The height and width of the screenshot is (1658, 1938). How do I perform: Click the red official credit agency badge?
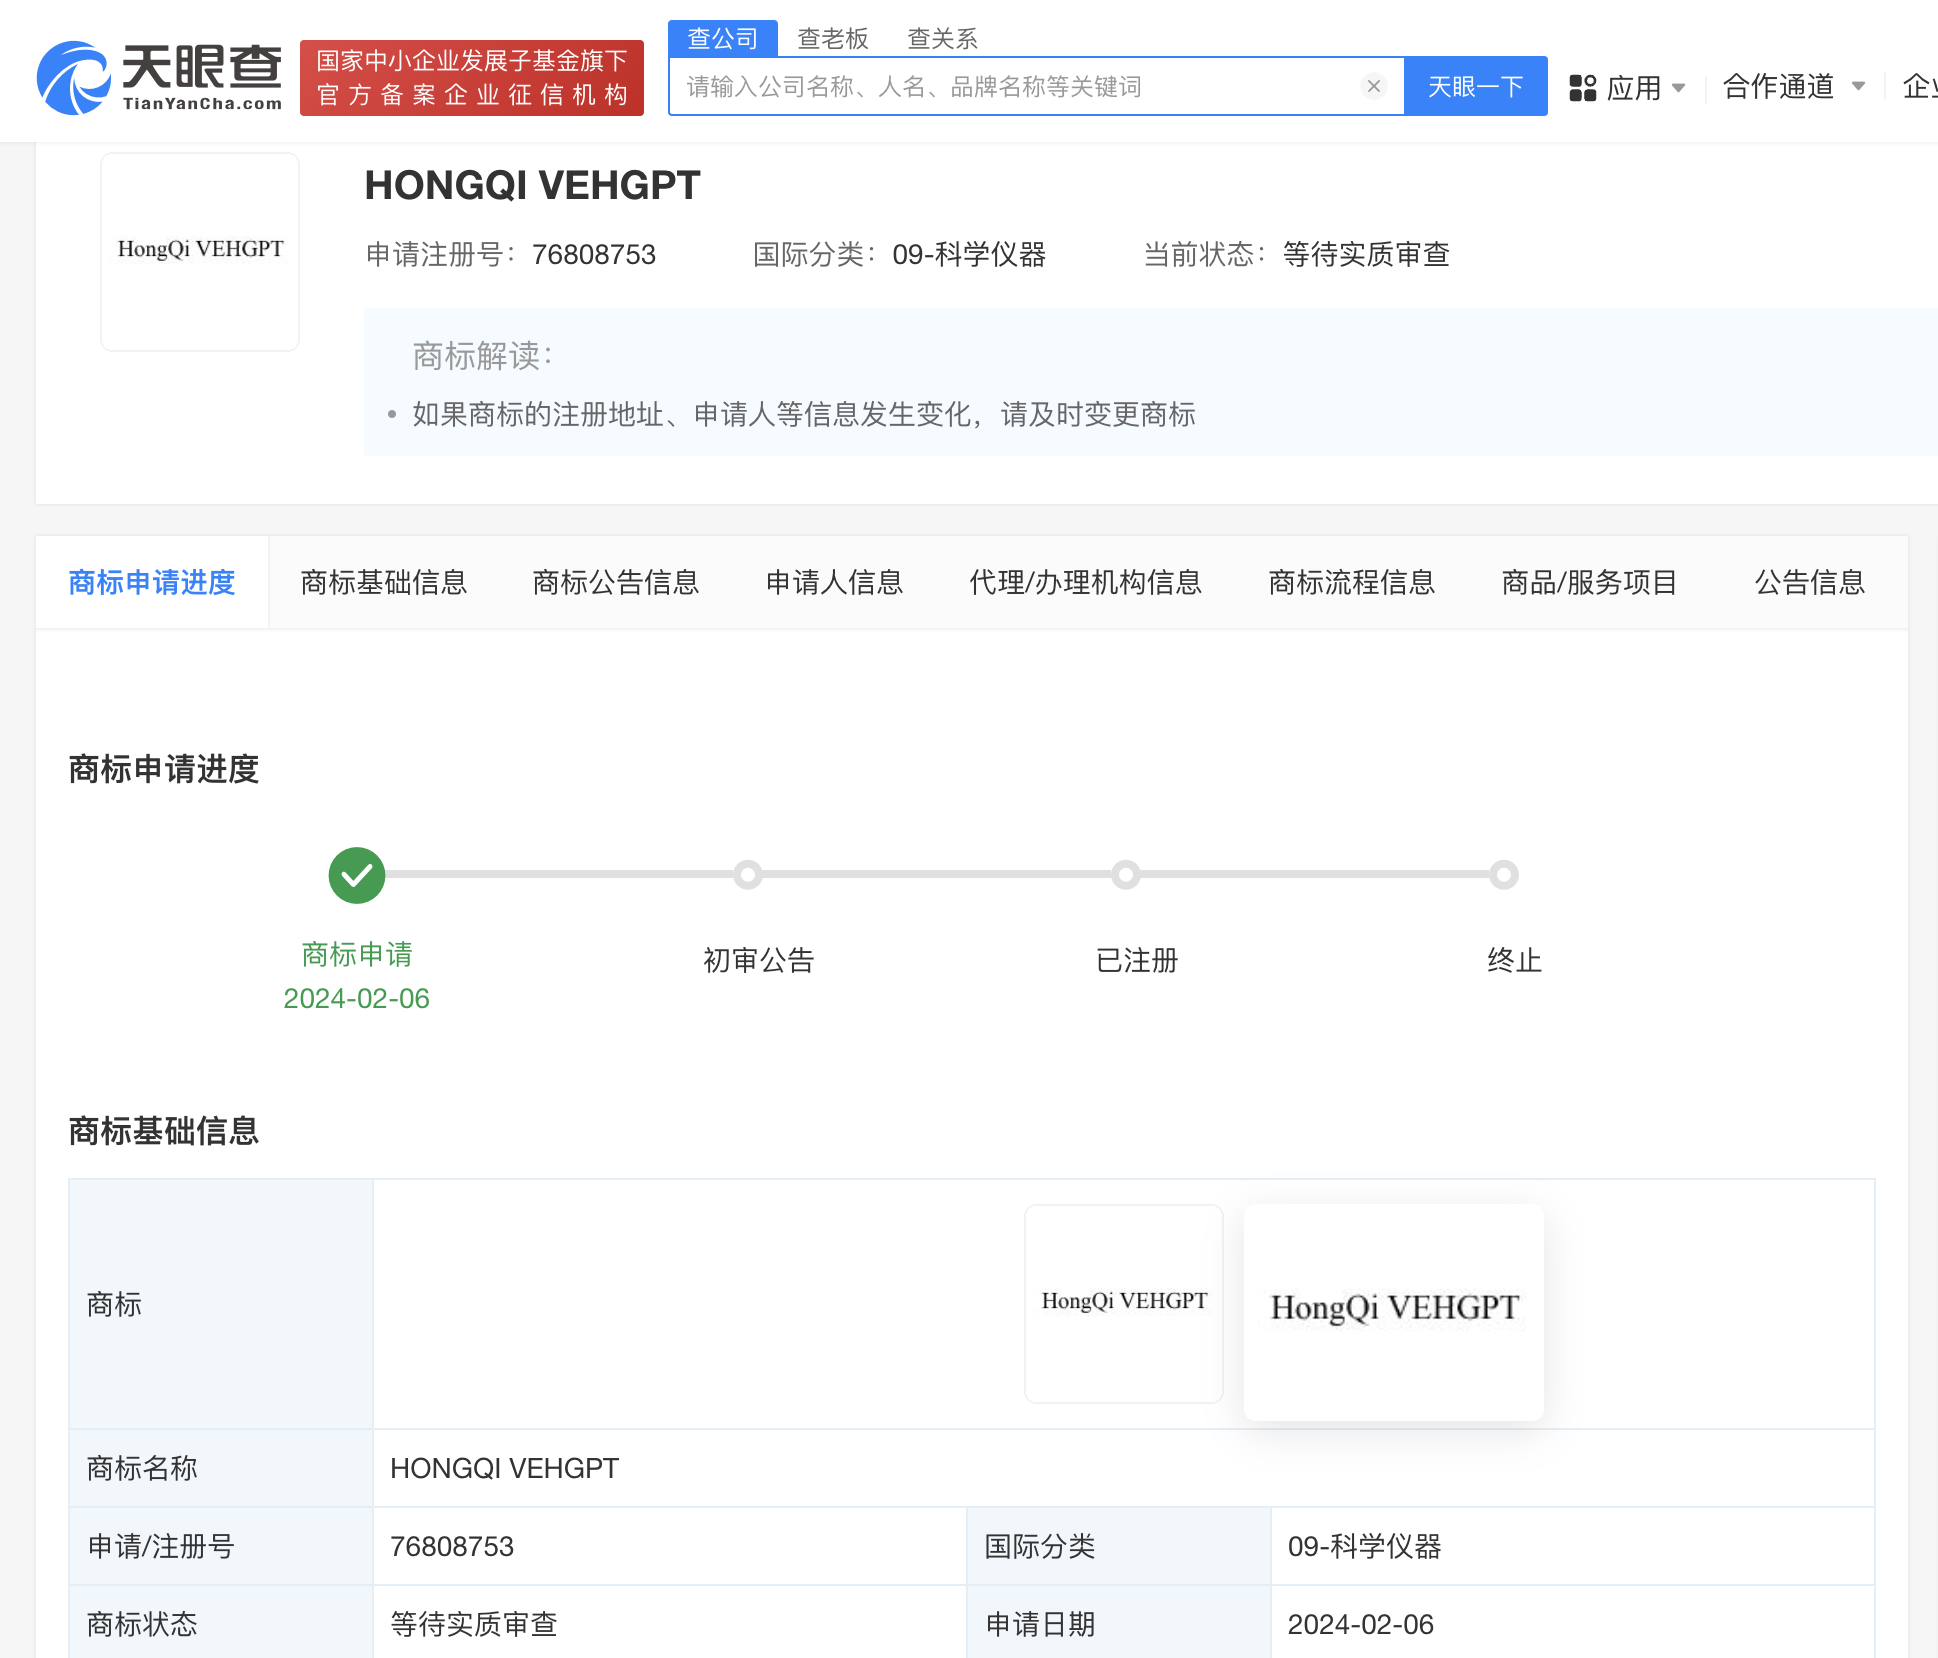coord(472,78)
